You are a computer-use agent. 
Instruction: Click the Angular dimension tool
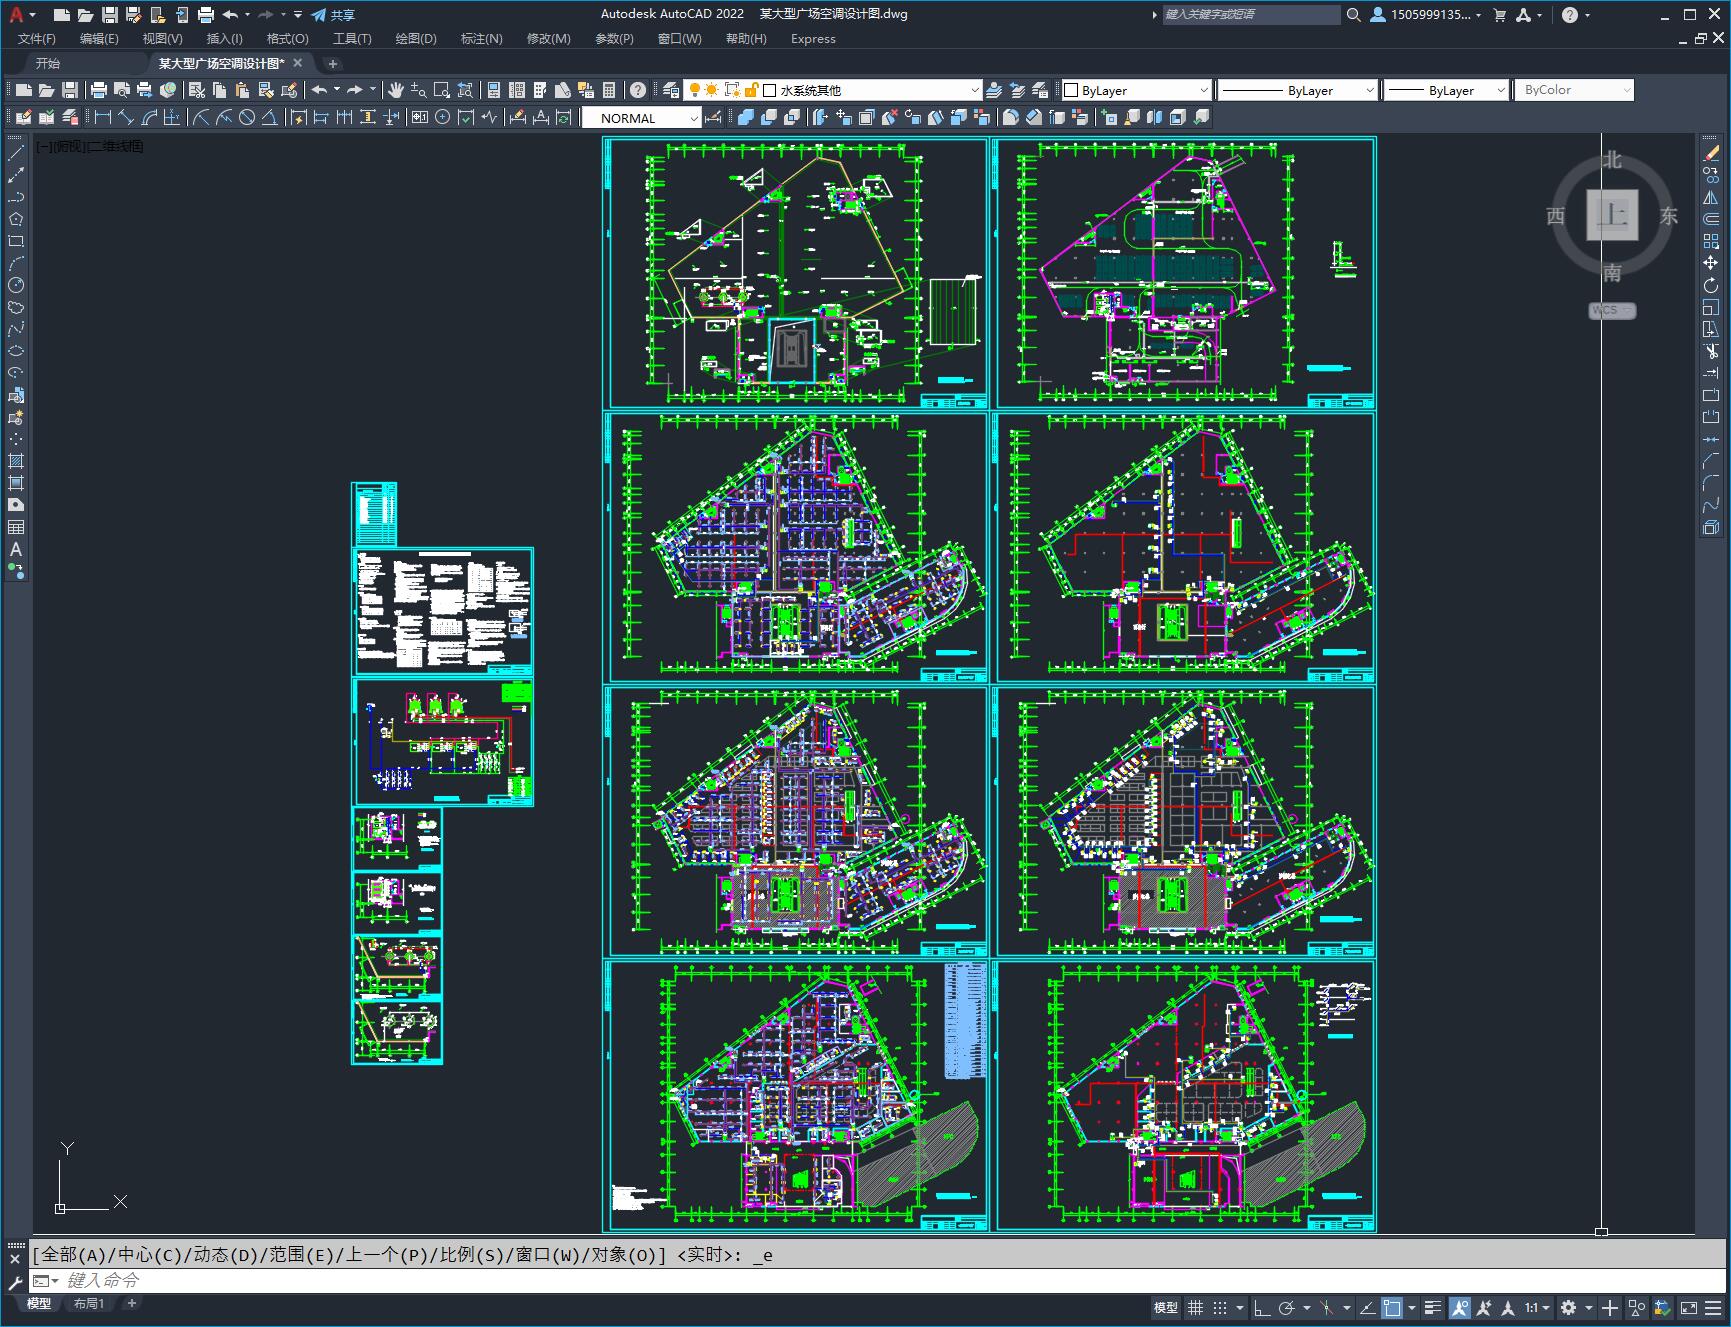coord(270,118)
